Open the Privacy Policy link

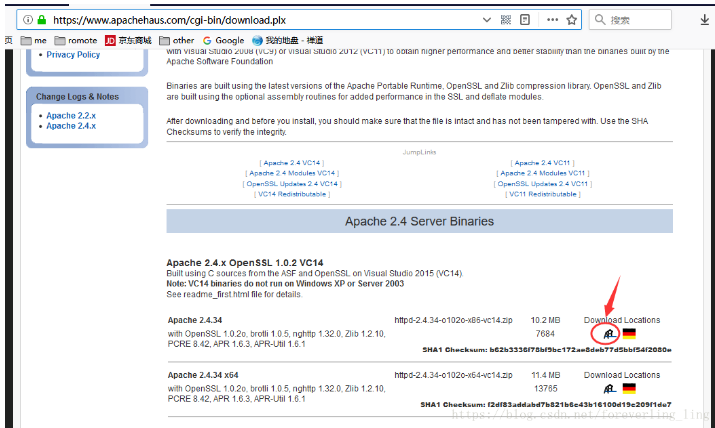(73, 55)
